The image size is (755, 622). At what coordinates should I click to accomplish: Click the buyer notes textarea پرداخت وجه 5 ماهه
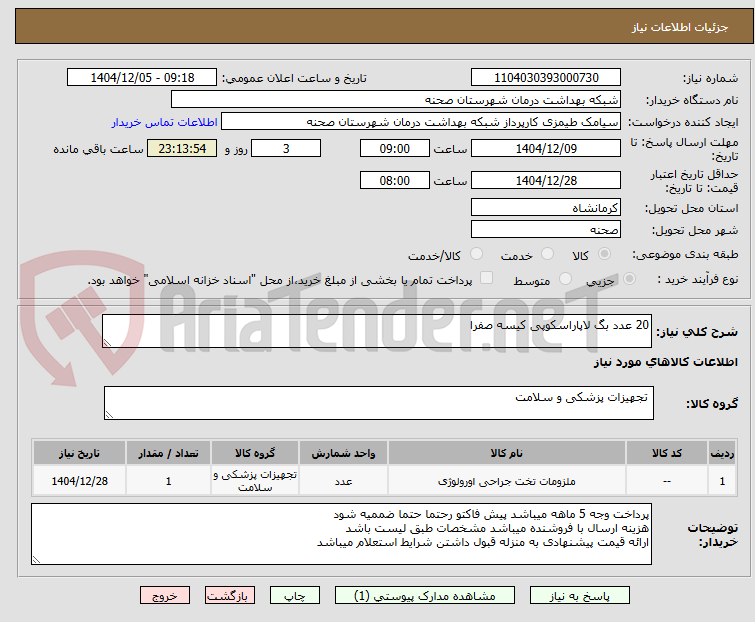tap(341, 534)
